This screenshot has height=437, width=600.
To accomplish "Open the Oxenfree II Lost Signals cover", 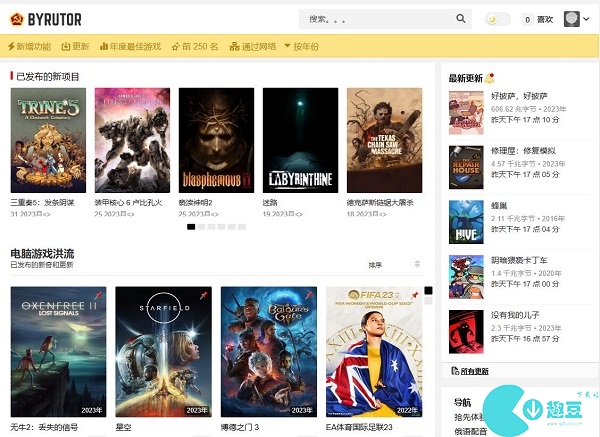I will pyautogui.click(x=59, y=352).
